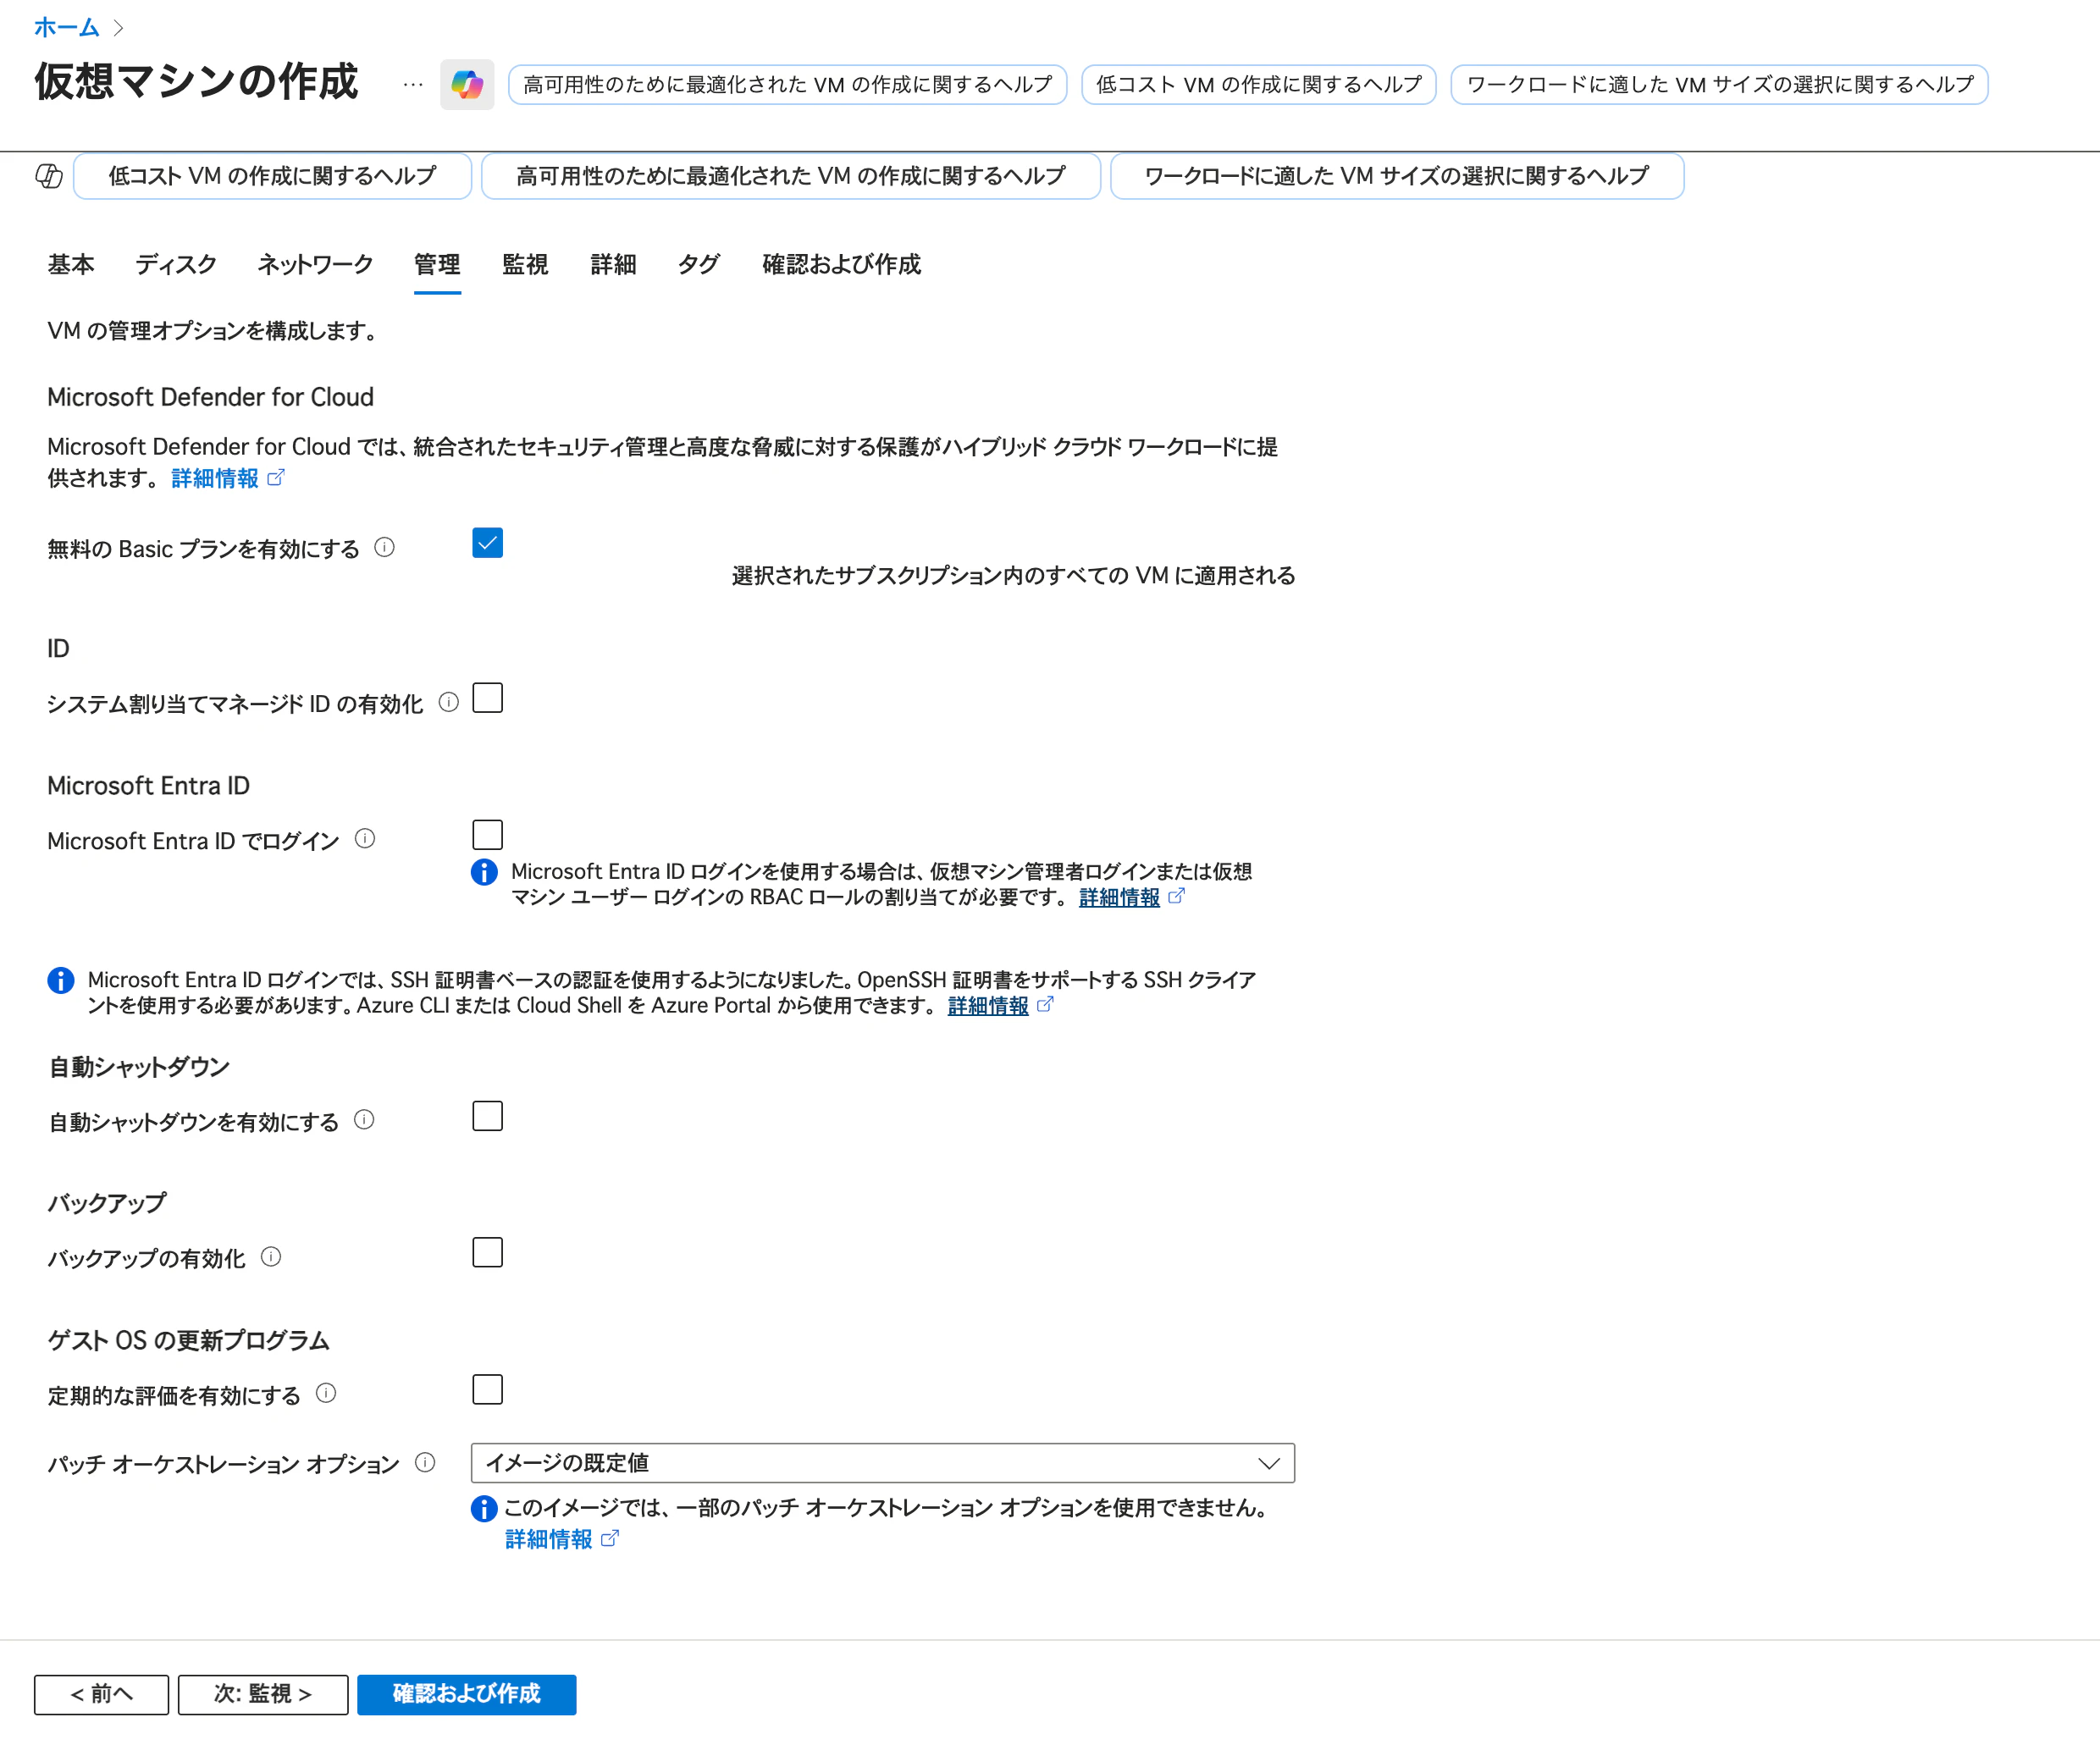Viewport: 2100px width, 1756px height.
Task: Click the < 前へ button
Action: click(x=101, y=1694)
